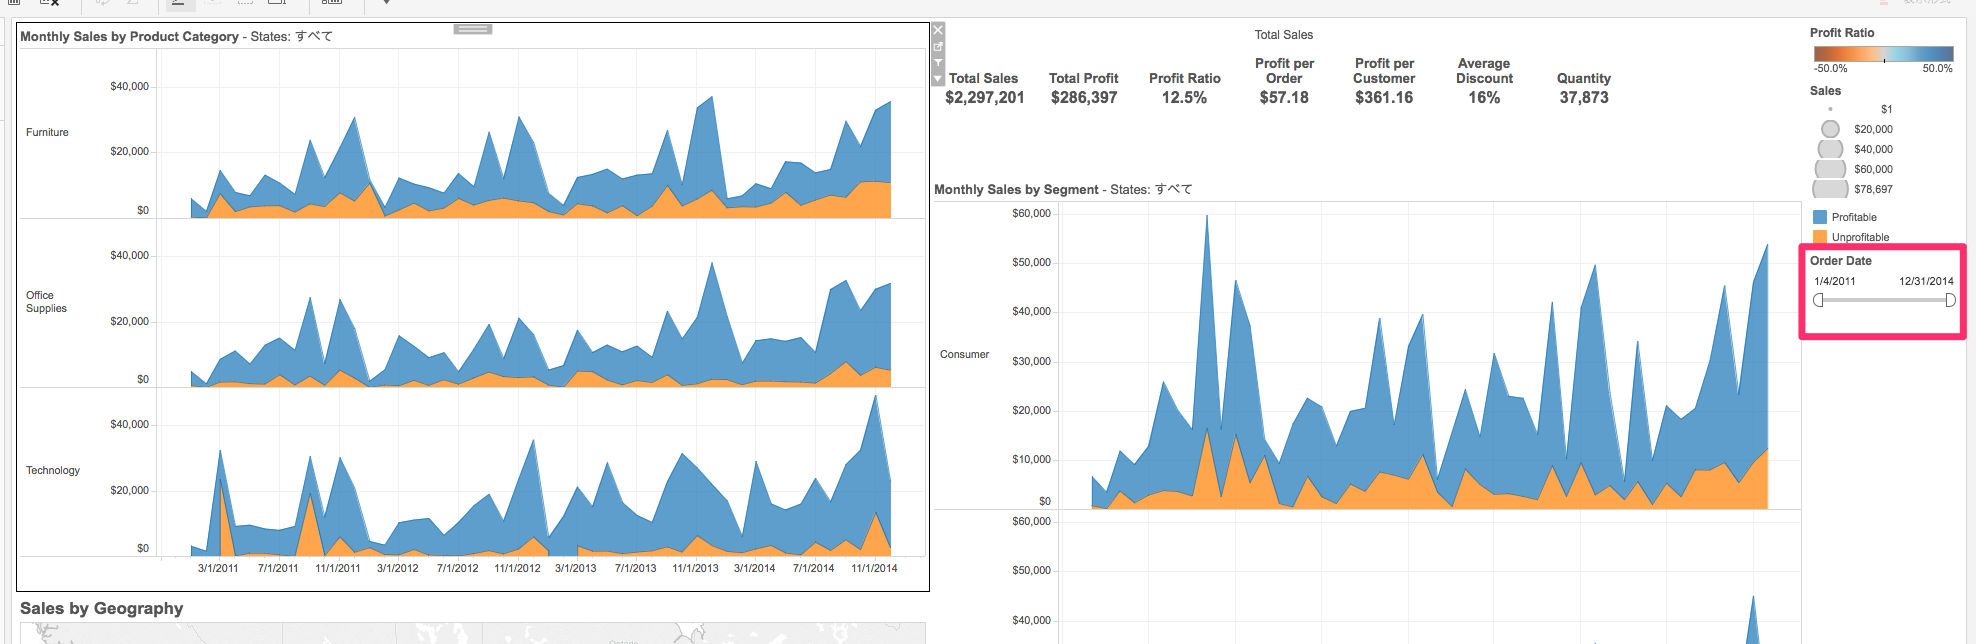Click the 1/4/2011 start date field

[x=1834, y=281]
